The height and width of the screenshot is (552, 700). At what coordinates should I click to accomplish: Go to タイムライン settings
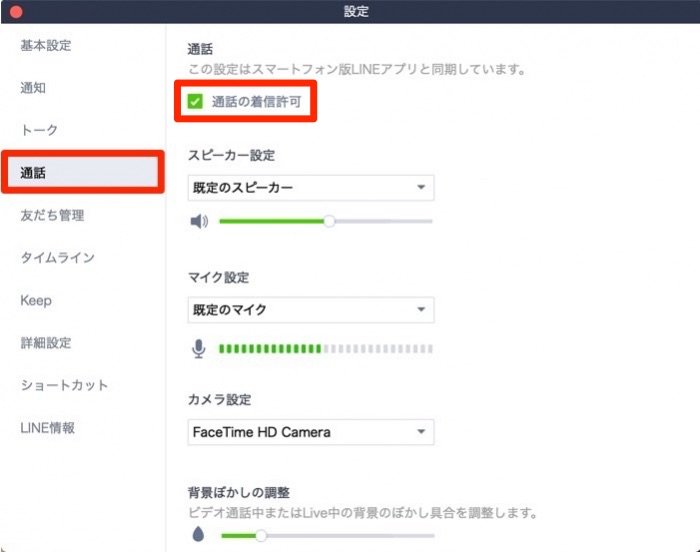[x=58, y=258]
